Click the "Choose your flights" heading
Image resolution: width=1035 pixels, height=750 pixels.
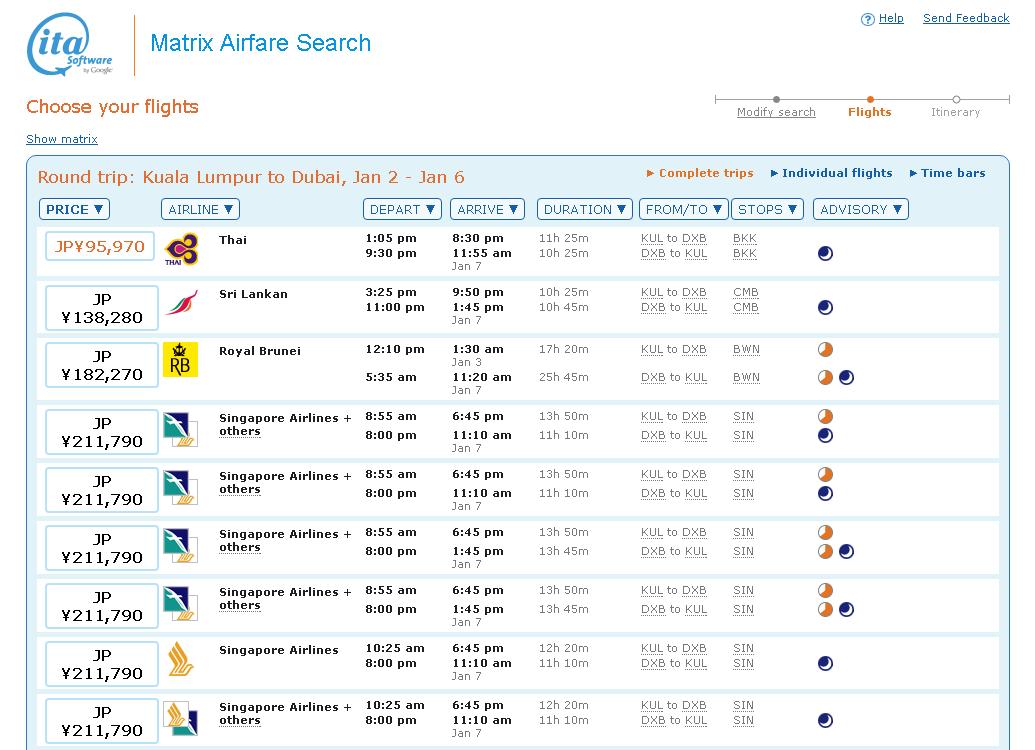click(112, 107)
